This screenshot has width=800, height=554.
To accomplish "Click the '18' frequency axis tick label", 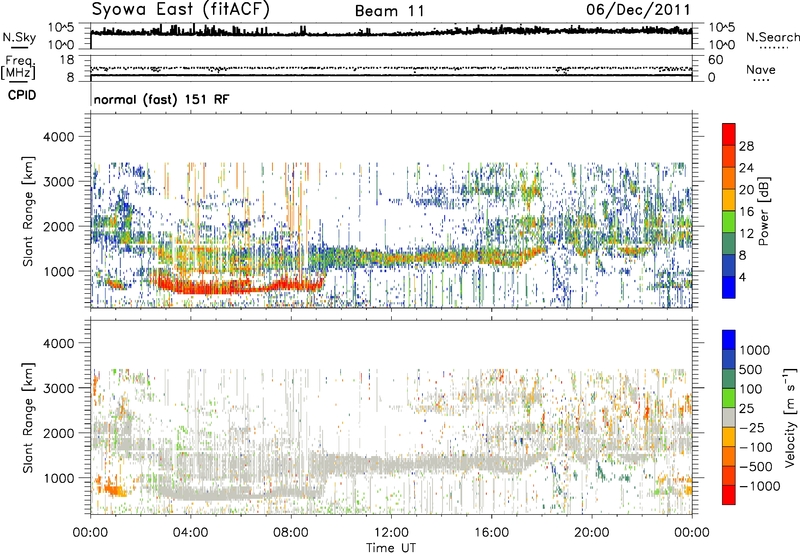I will click(x=66, y=60).
